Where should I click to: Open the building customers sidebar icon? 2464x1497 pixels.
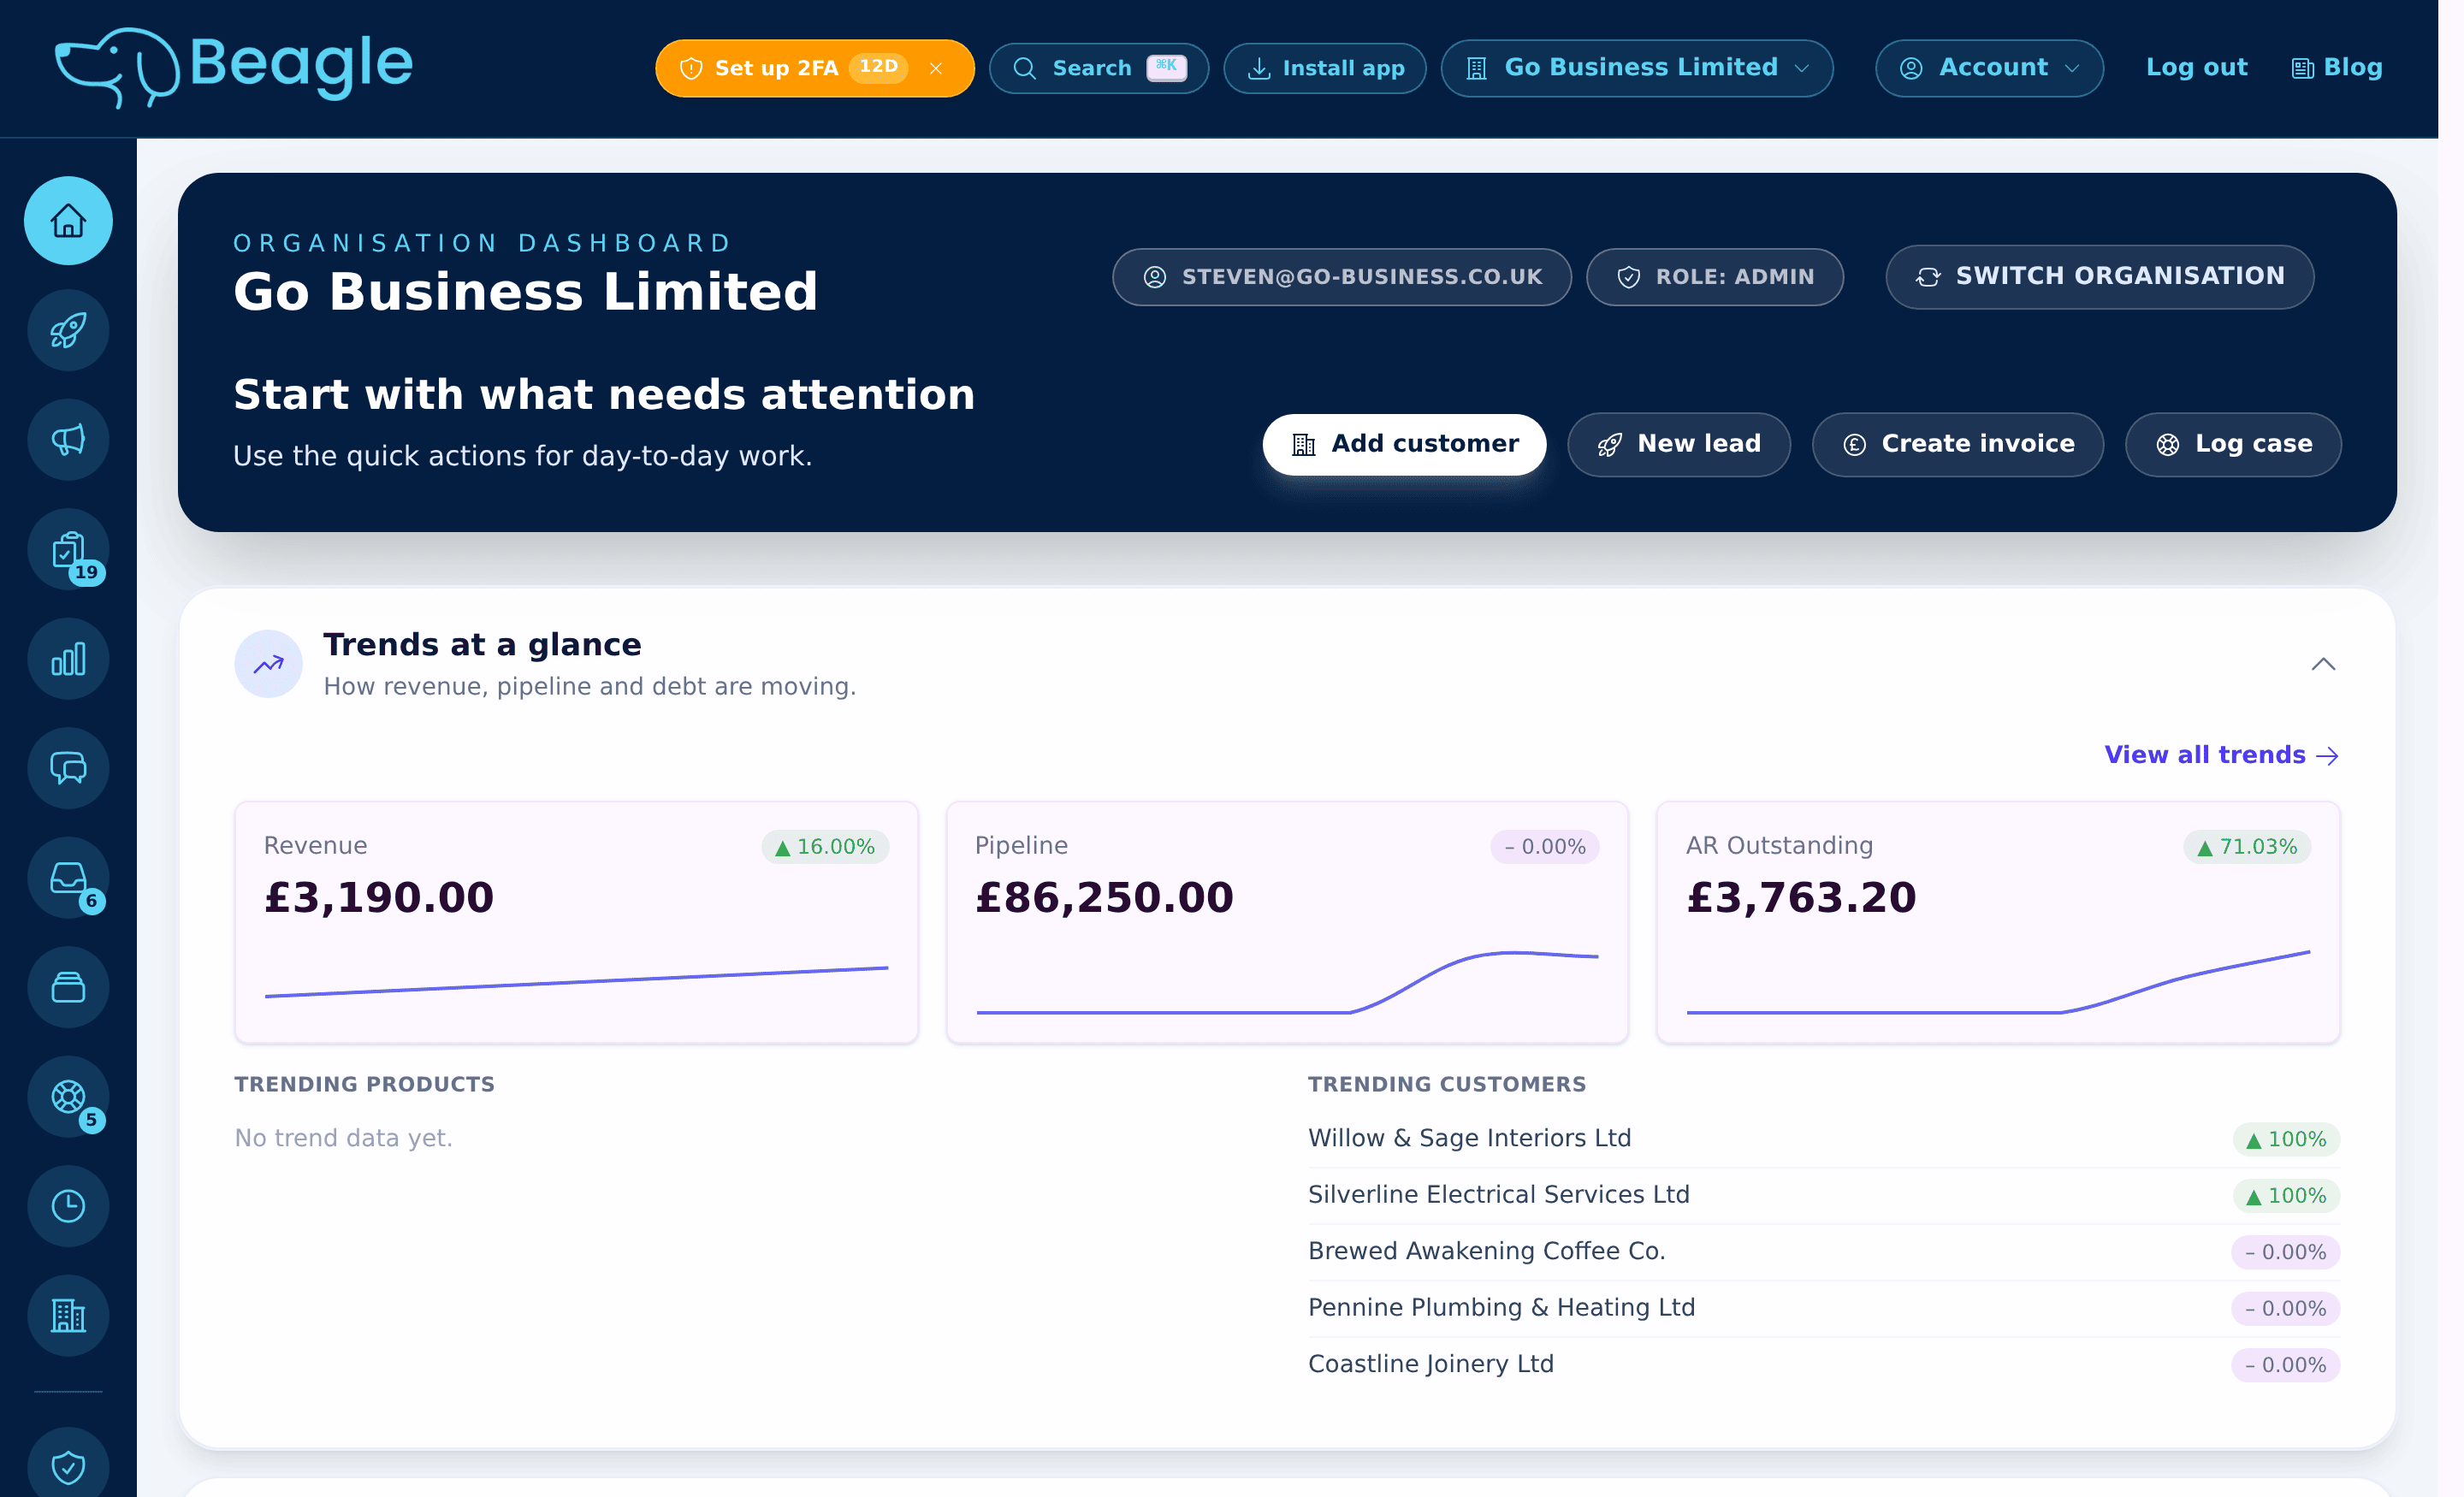click(68, 1316)
